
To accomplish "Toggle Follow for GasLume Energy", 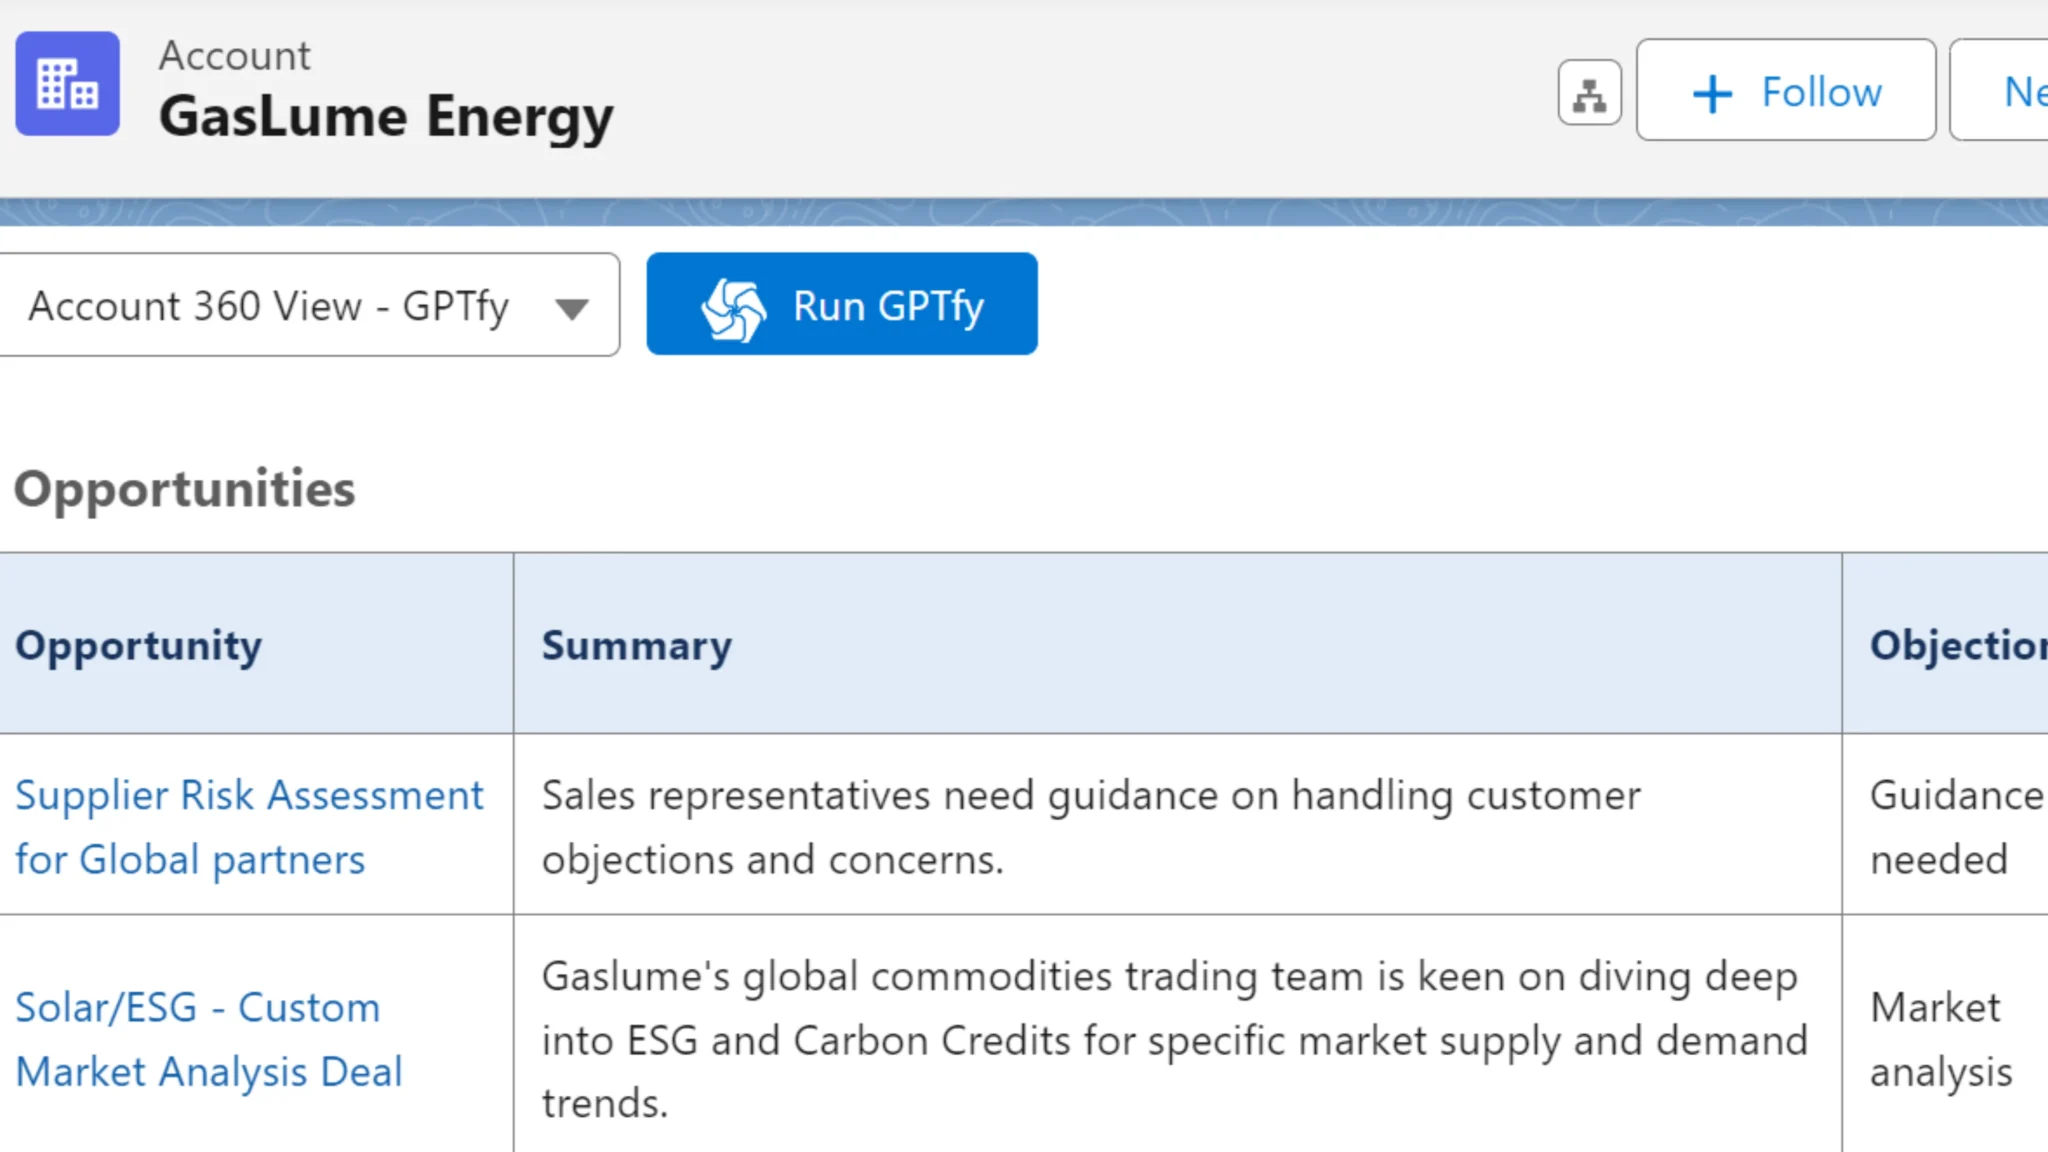I will [x=1786, y=91].
